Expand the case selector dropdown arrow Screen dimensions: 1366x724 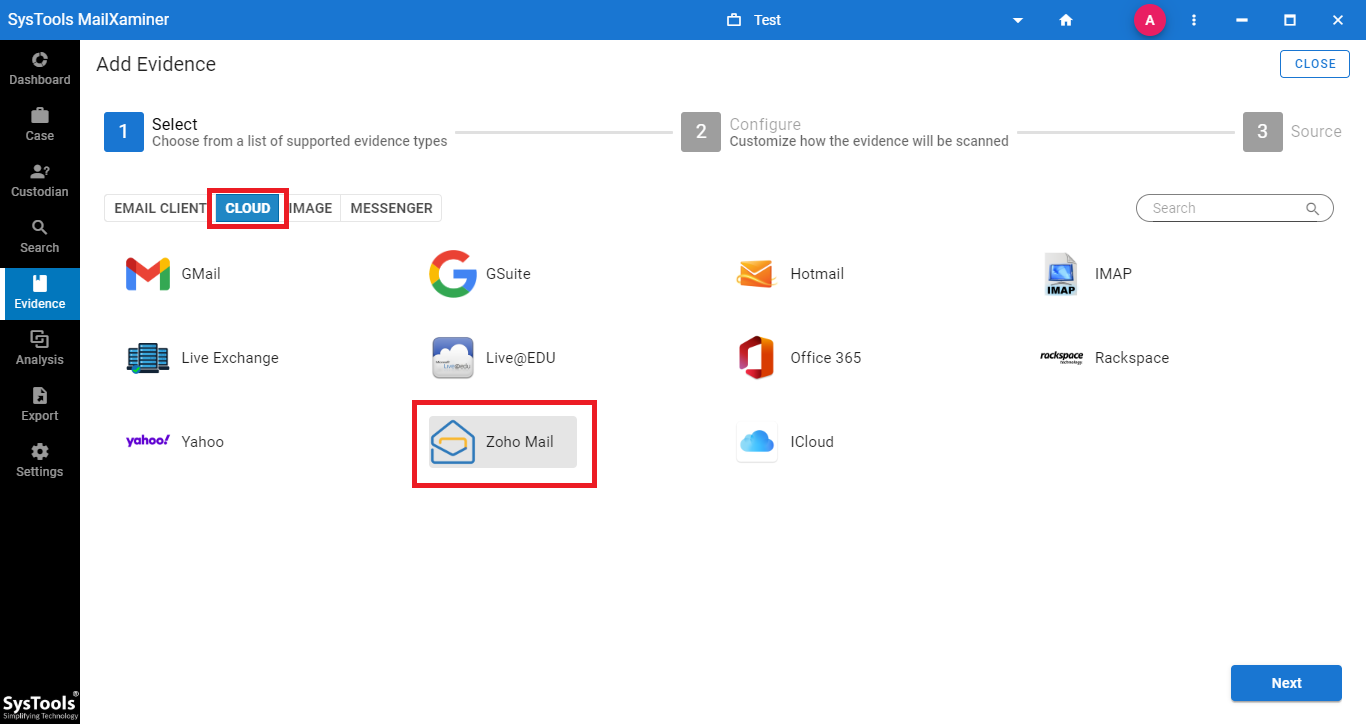[x=1018, y=20]
